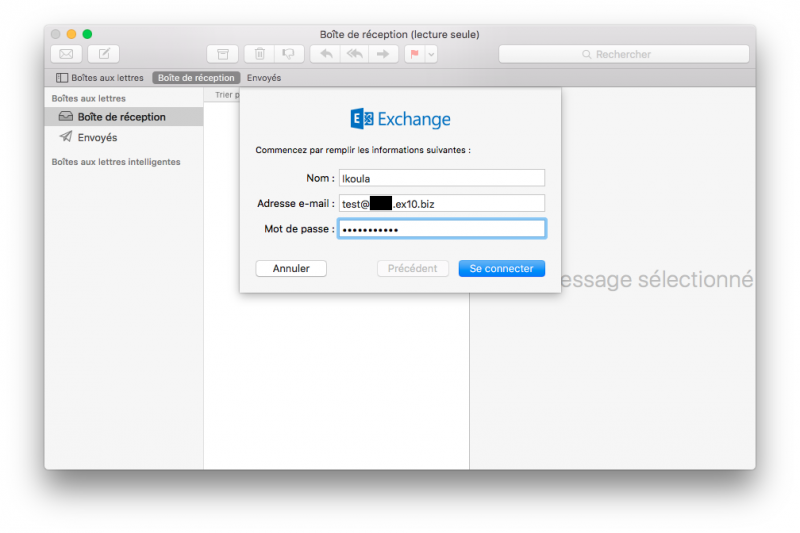The width and height of the screenshot is (800, 533).
Task: Click the Mot de passe field
Action: tap(442, 229)
